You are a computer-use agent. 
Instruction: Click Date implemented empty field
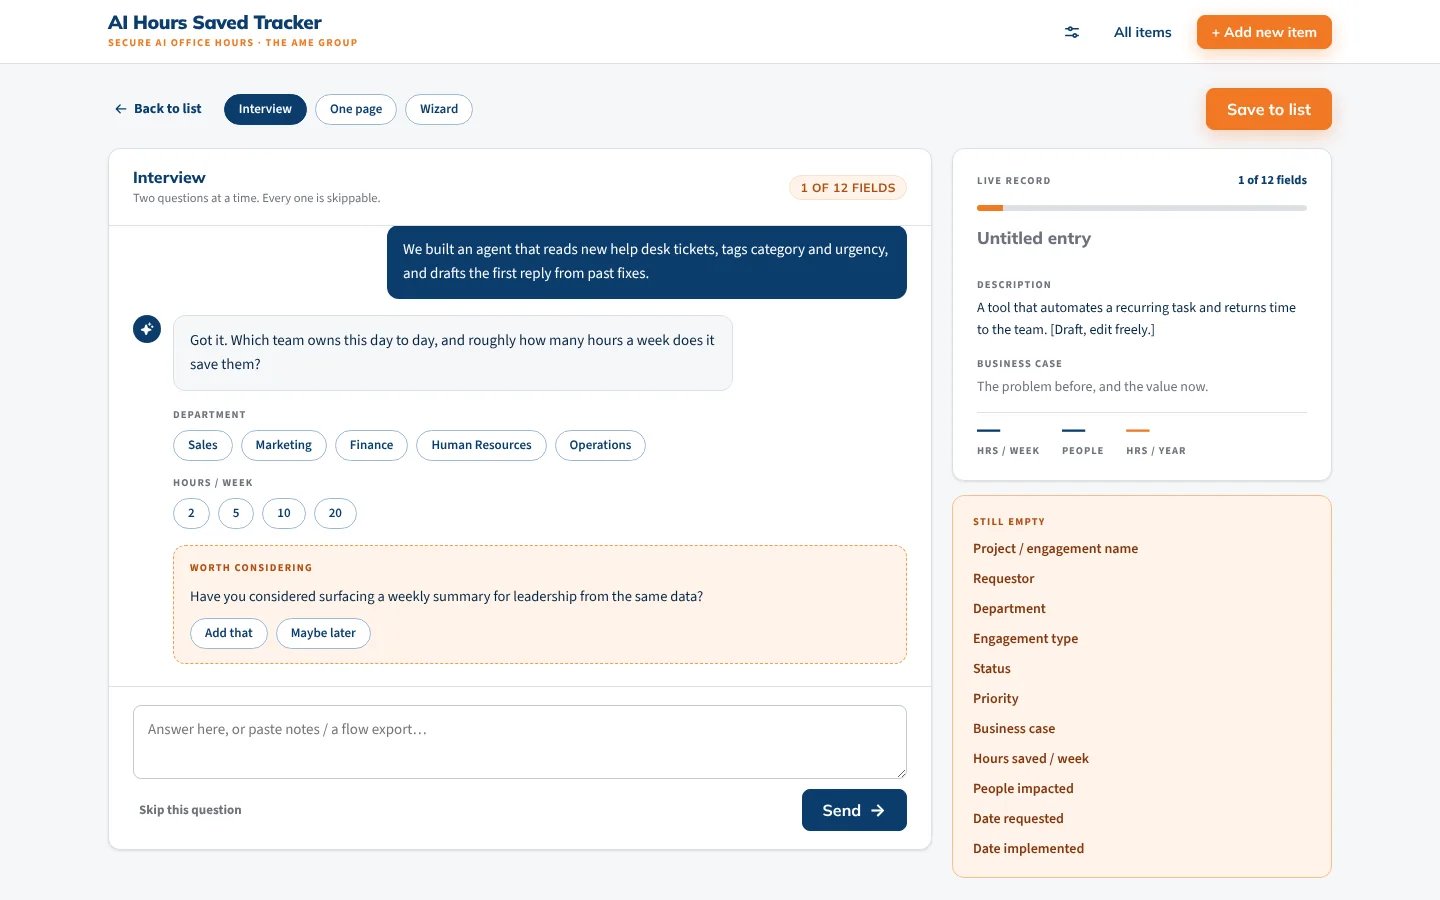1028,849
